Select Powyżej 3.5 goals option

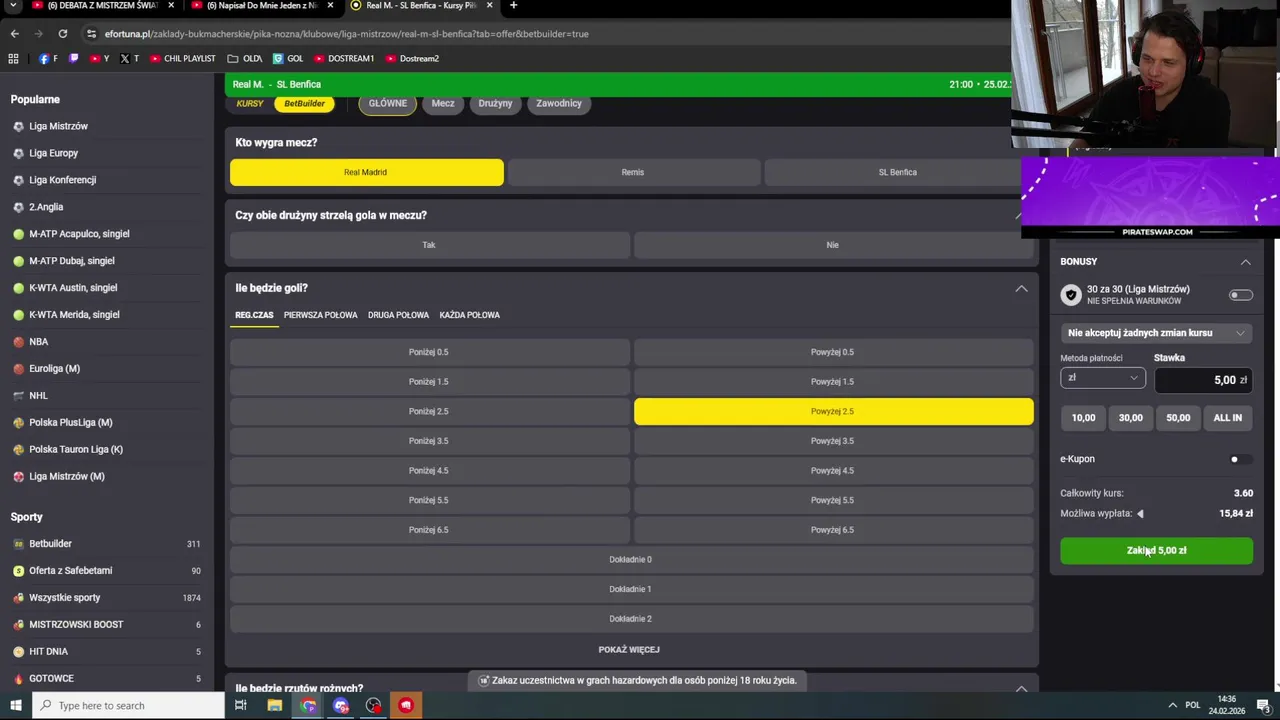click(833, 441)
